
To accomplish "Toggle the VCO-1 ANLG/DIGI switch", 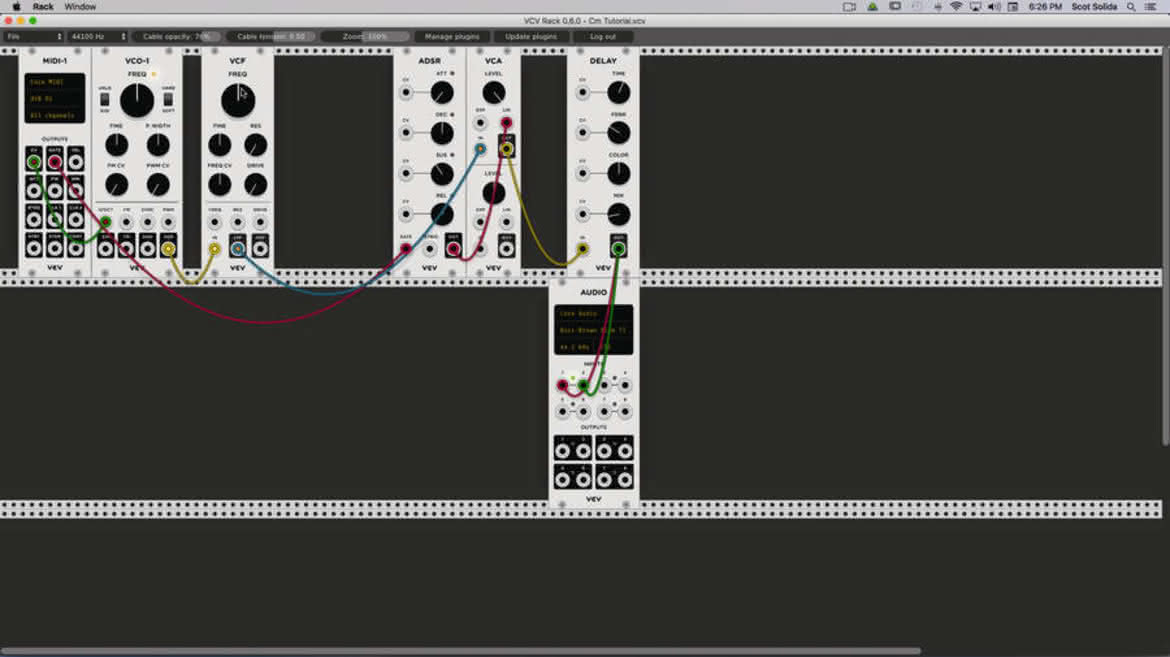I will 104,99.
